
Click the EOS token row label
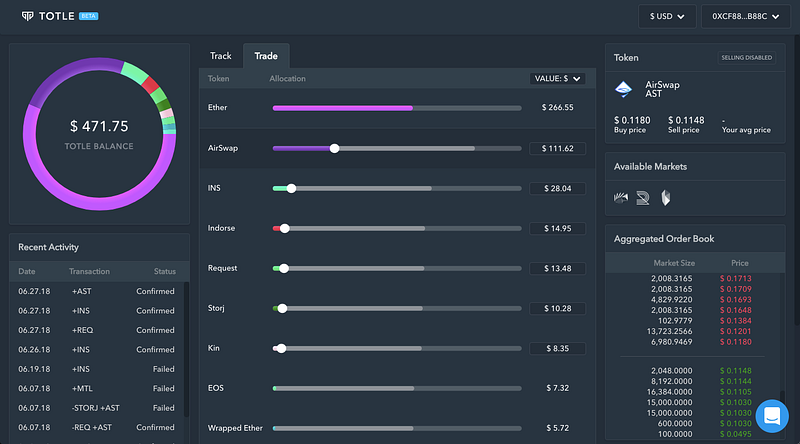click(216, 388)
